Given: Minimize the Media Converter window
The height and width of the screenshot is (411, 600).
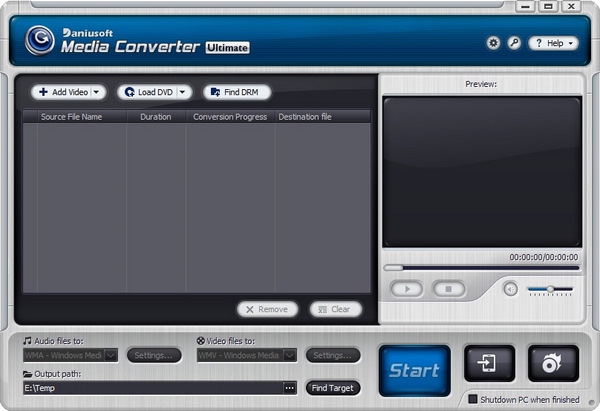Looking at the screenshot, I should 525,7.
